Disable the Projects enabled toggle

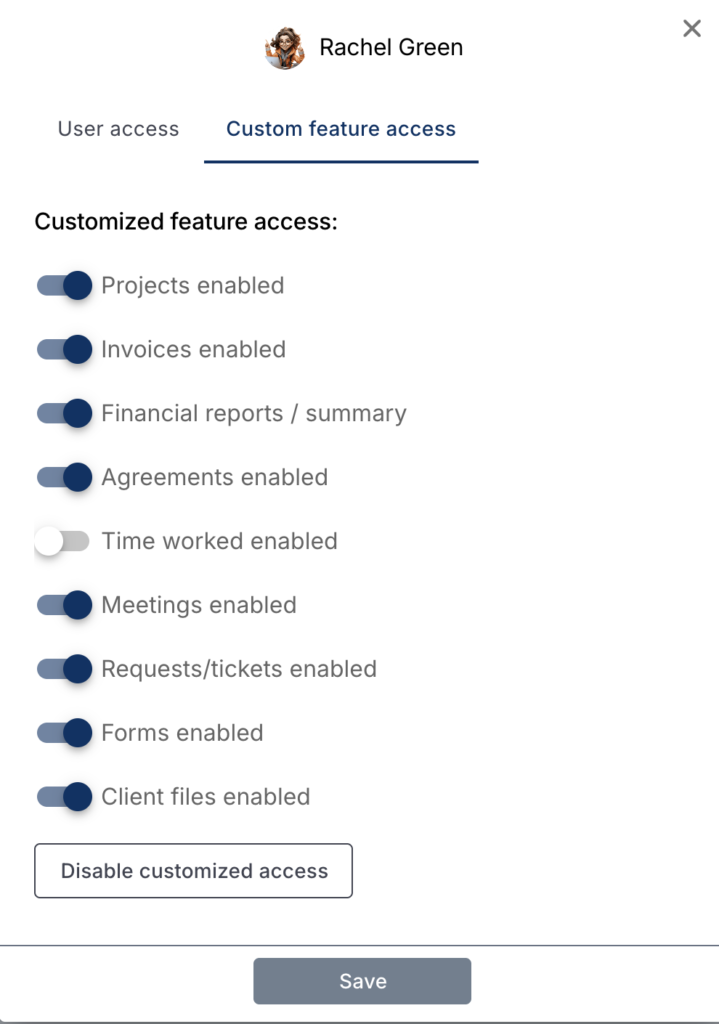coord(64,285)
